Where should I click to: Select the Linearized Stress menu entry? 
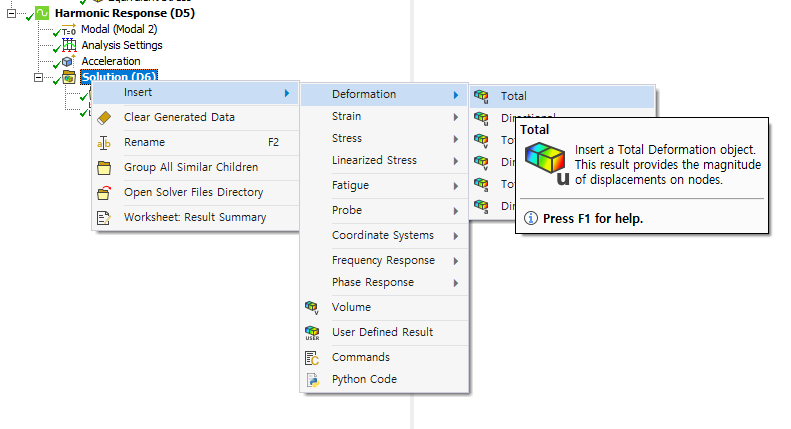tap(384, 160)
